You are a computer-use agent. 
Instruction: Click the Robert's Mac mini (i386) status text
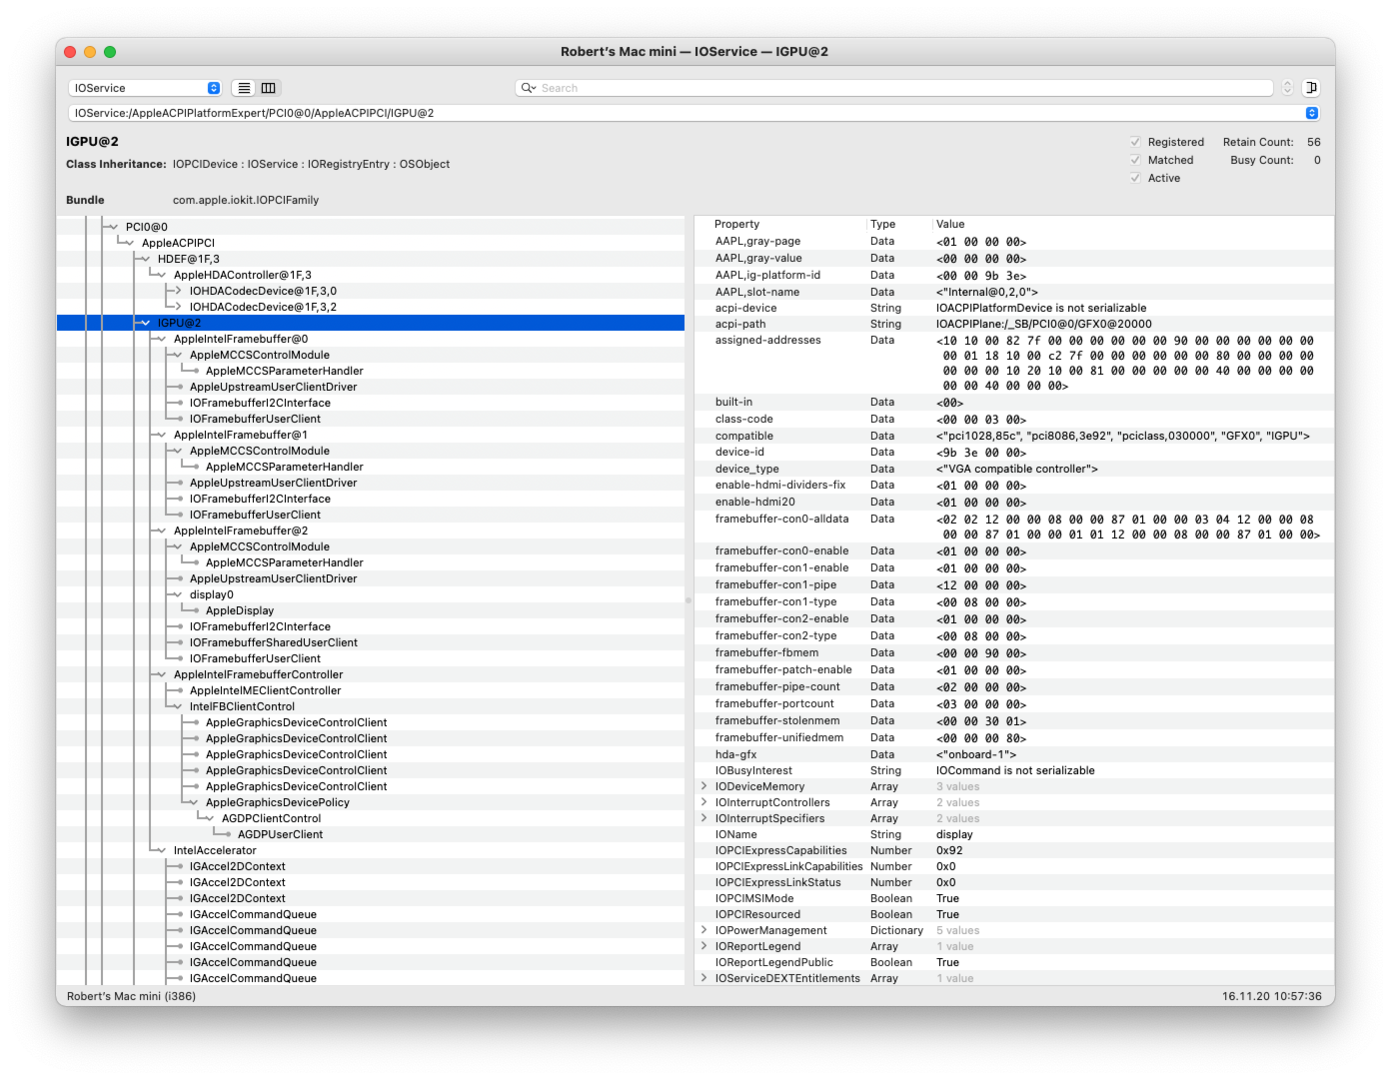click(x=131, y=996)
